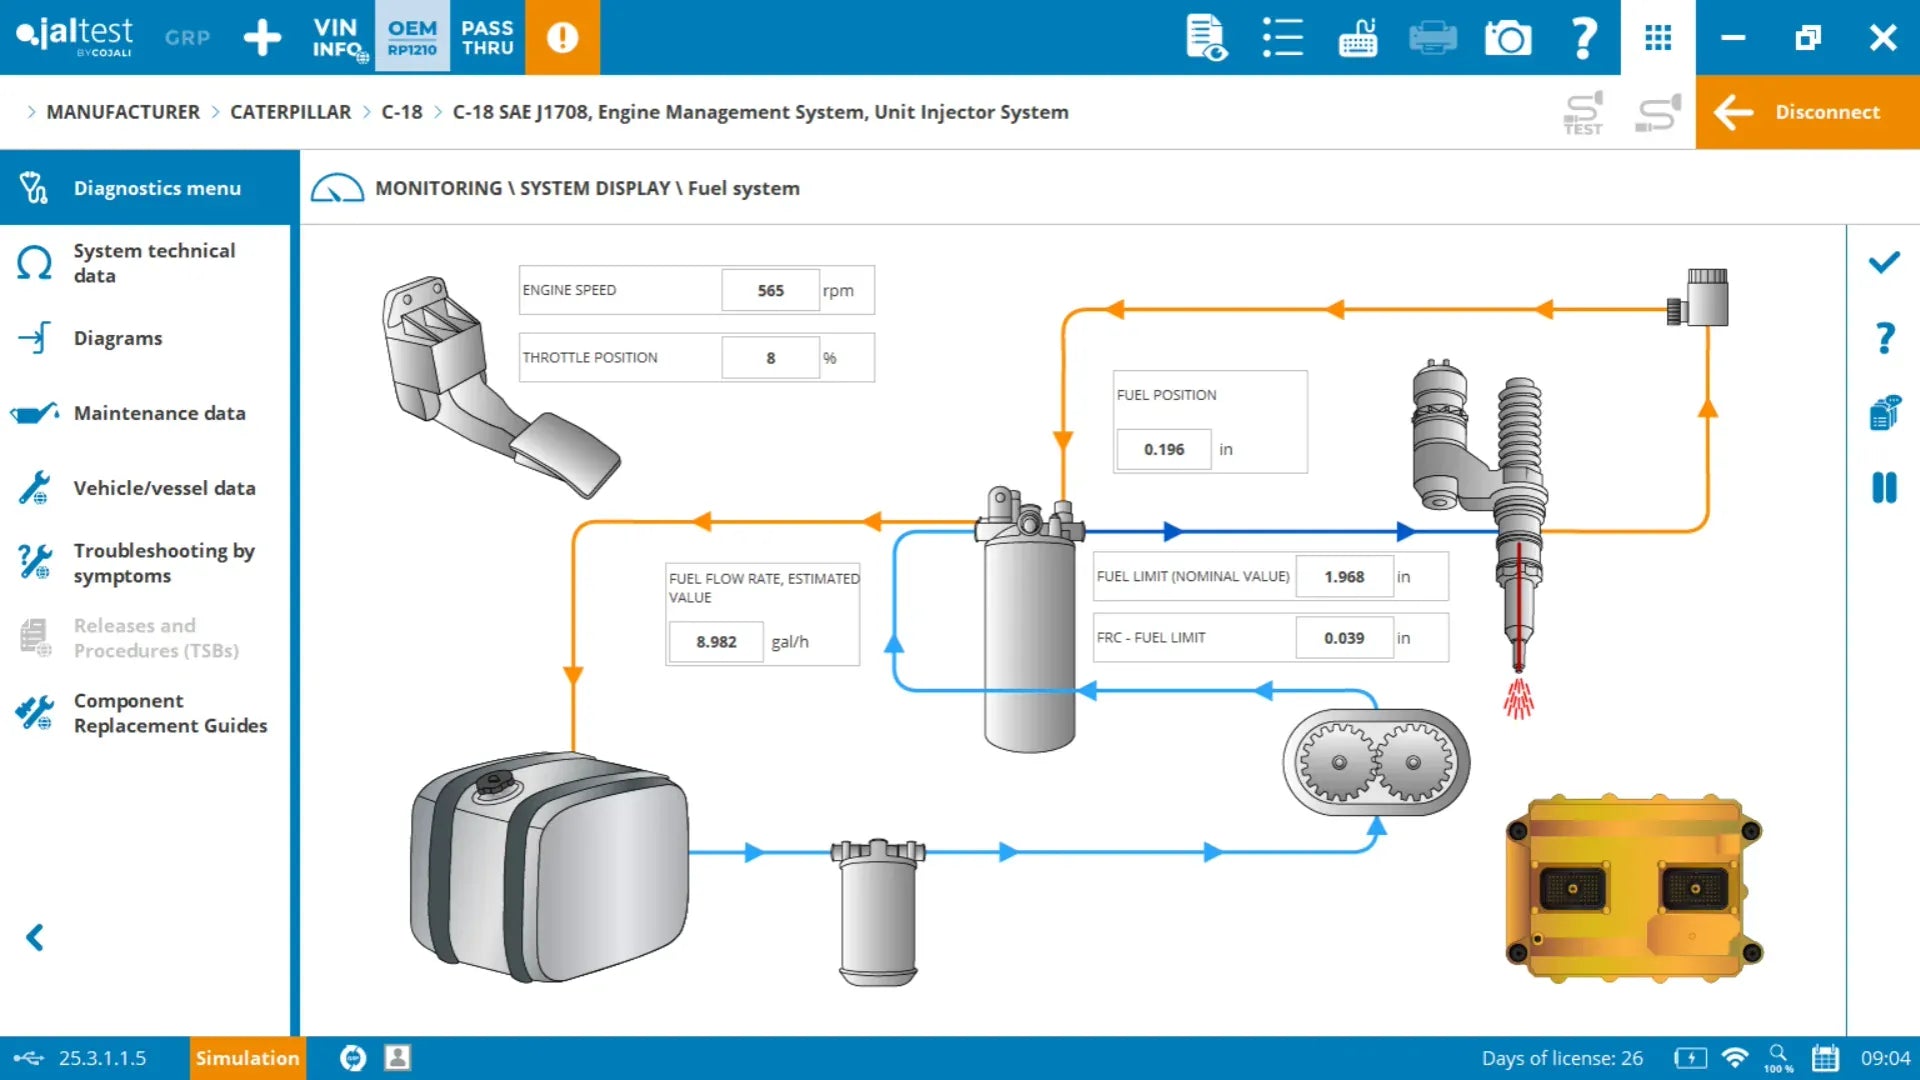Screen dimensions: 1920x1080
Task: Click the pressure regulator valve image
Action: tap(1698, 298)
